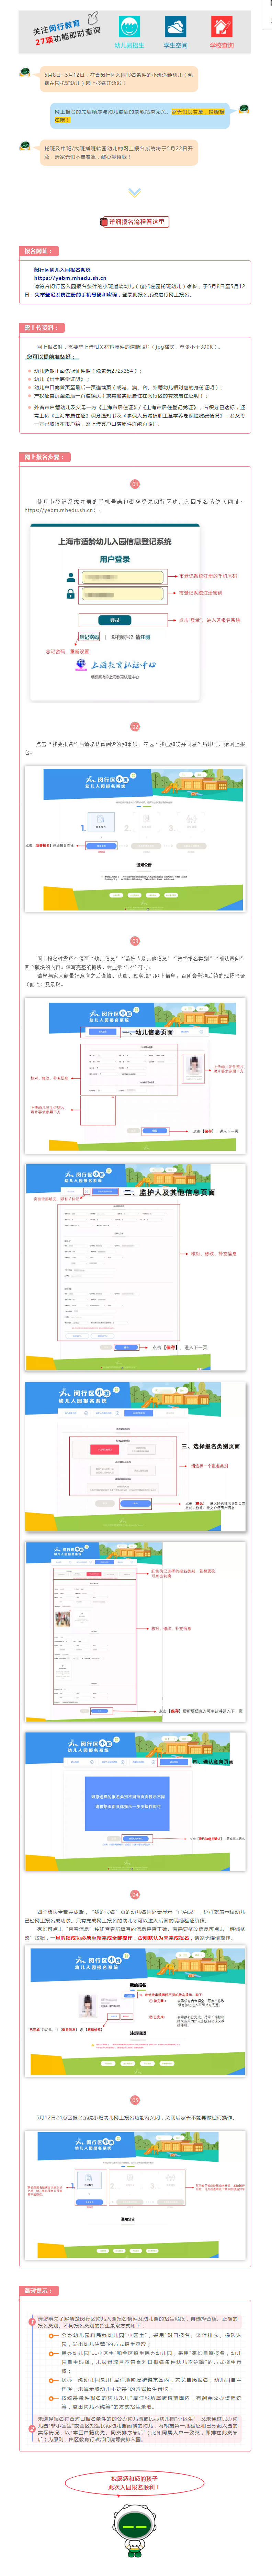The image size is (272, 2576).
Task: Click the 报名网址 section header tag
Action: click(x=38, y=251)
